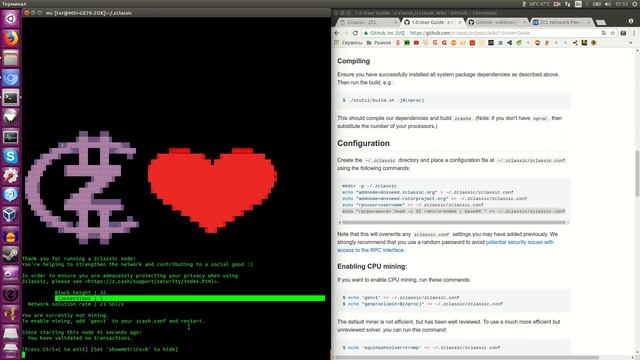
Task: Click the Press Ctrl+C to exit line
Action: 100,349
